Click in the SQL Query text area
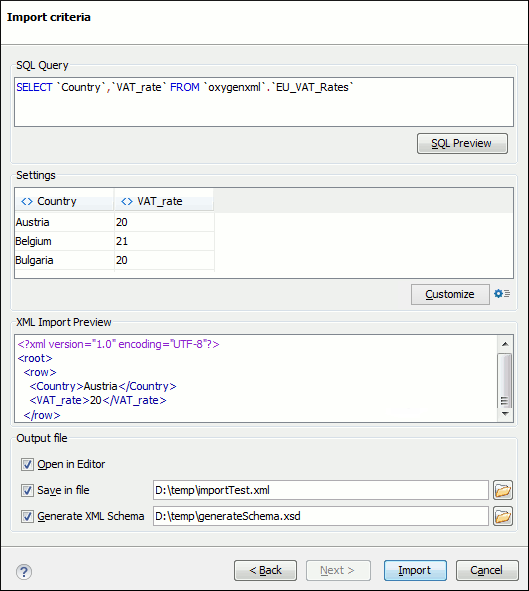This screenshot has height=591, width=529. coord(264,102)
